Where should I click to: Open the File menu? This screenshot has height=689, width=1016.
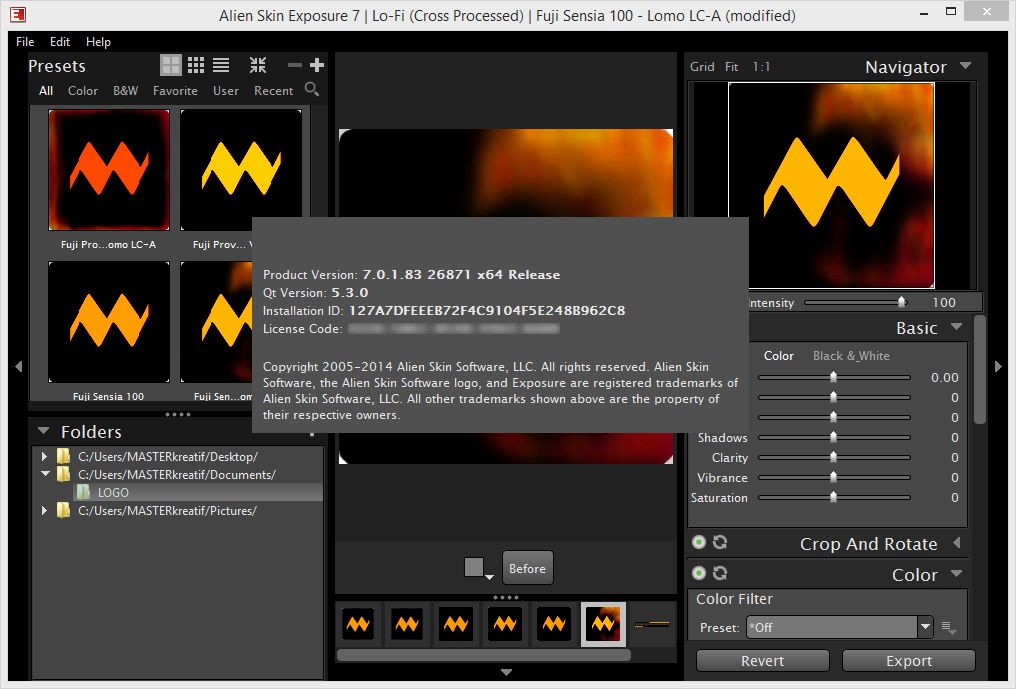[25, 41]
